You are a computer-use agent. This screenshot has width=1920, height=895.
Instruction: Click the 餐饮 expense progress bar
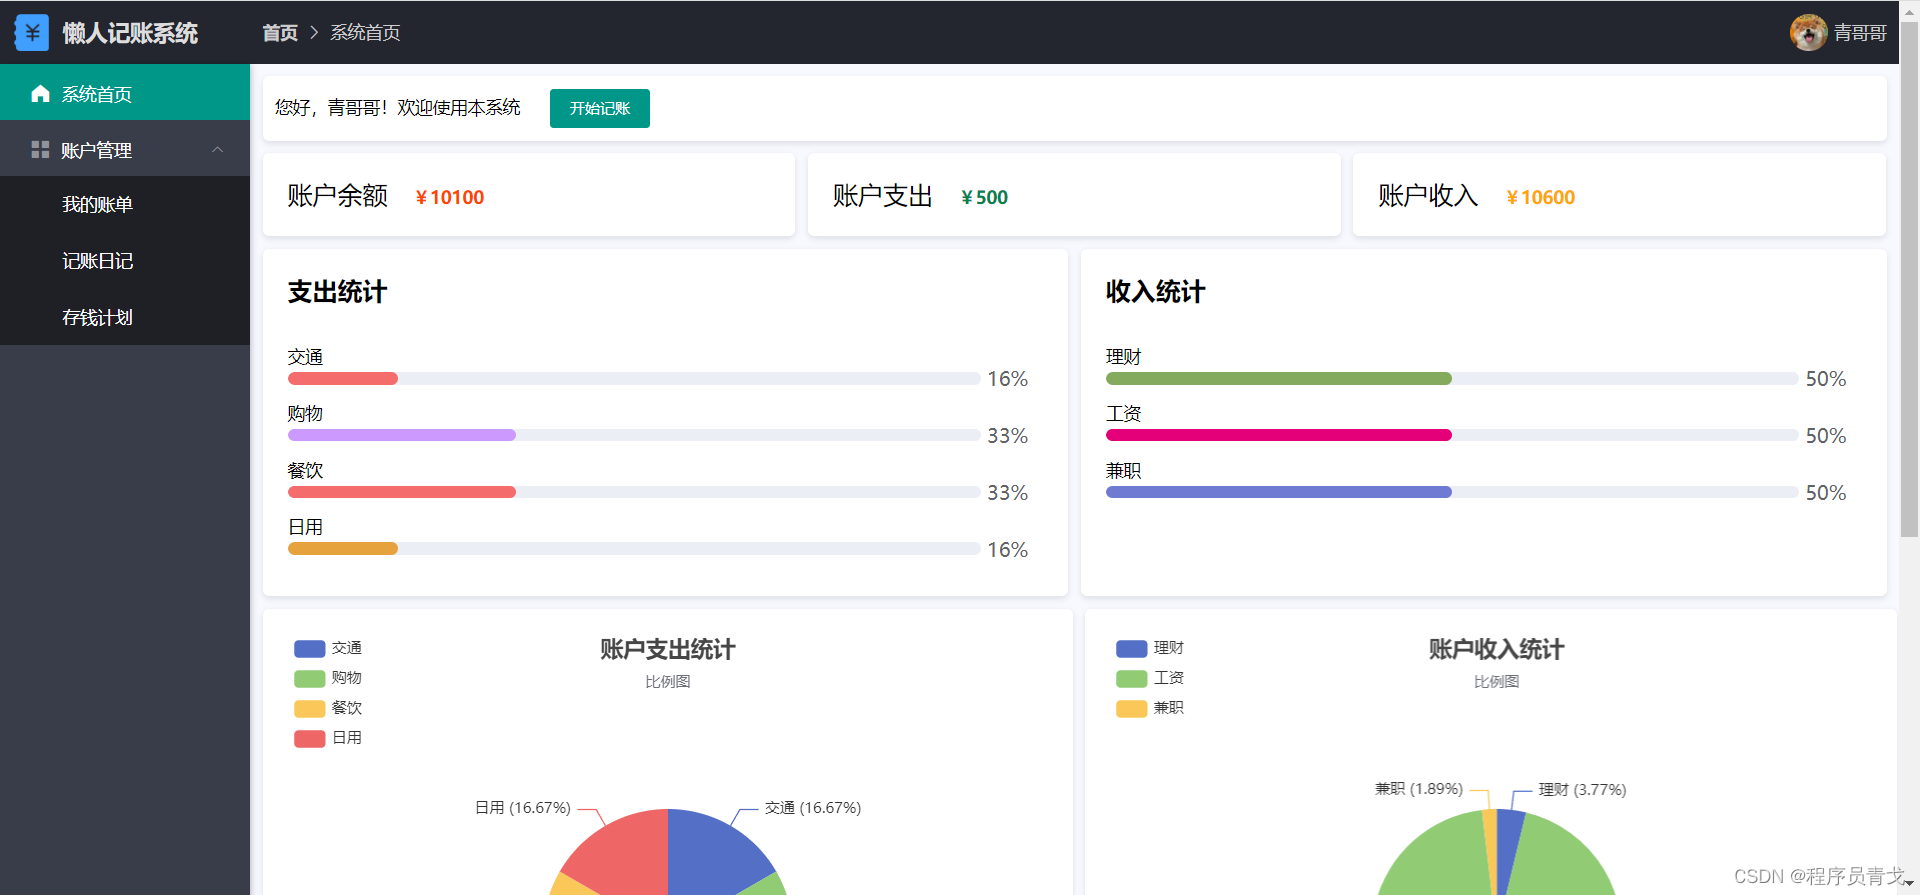click(x=634, y=492)
